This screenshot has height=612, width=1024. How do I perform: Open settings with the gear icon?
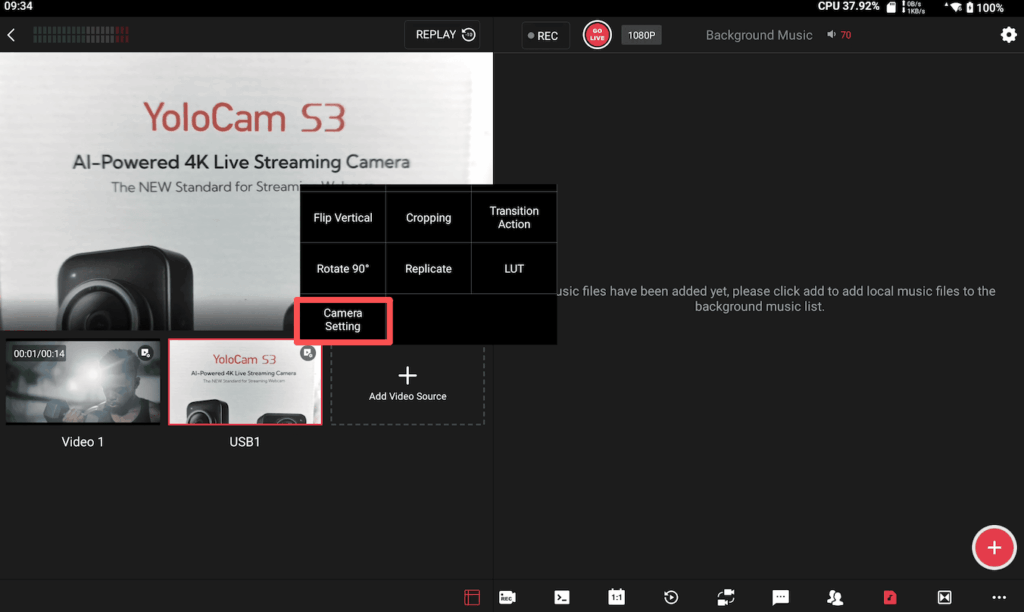click(1008, 35)
